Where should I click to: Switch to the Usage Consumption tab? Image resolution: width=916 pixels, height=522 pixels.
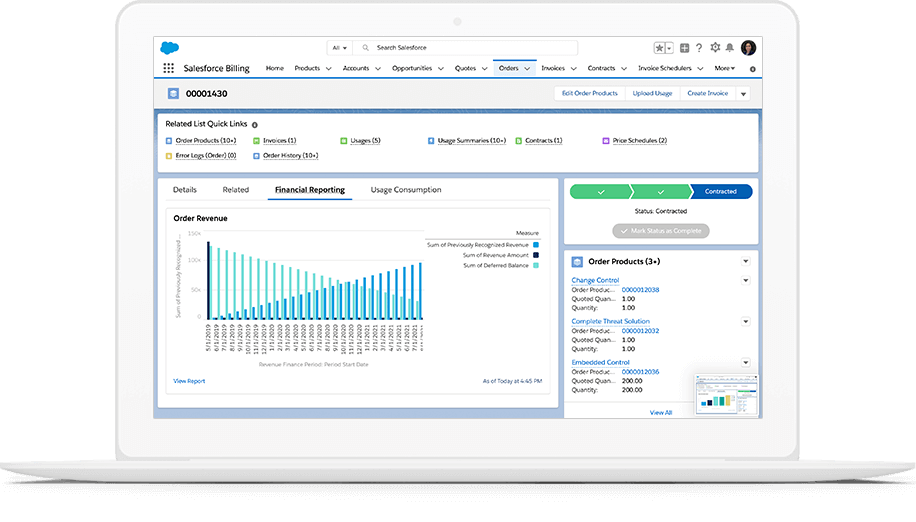[405, 190]
